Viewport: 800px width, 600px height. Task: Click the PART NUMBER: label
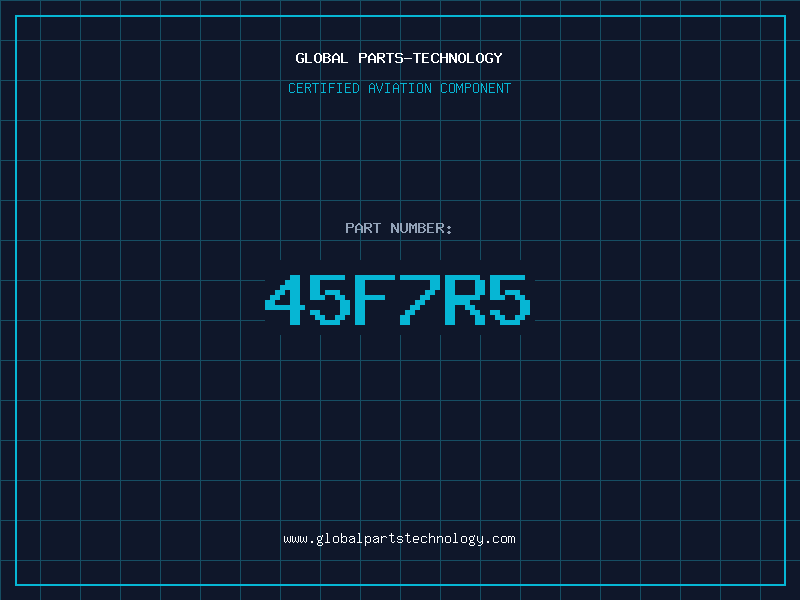[398, 228]
